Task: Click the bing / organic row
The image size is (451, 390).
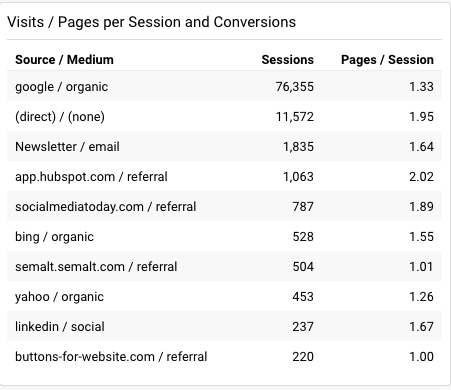Action: [x=224, y=236]
